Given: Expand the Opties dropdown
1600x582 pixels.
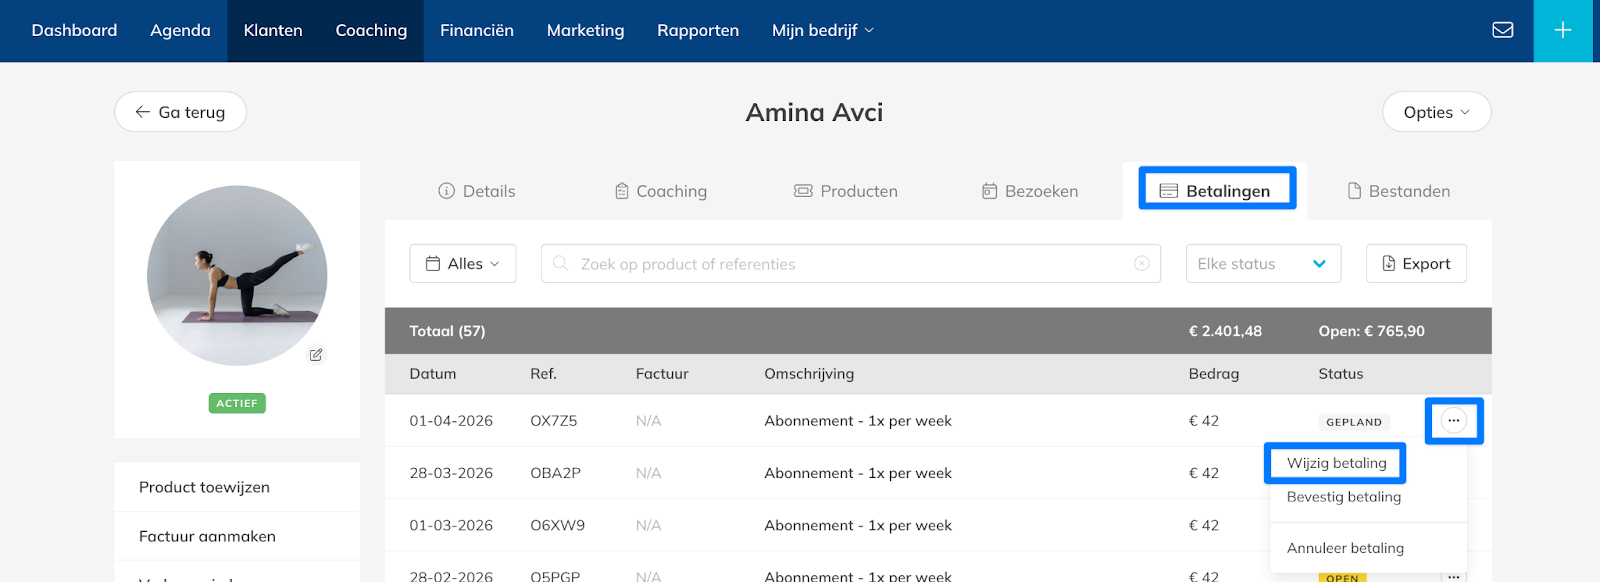Looking at the screenshot, I should 1435,112.
